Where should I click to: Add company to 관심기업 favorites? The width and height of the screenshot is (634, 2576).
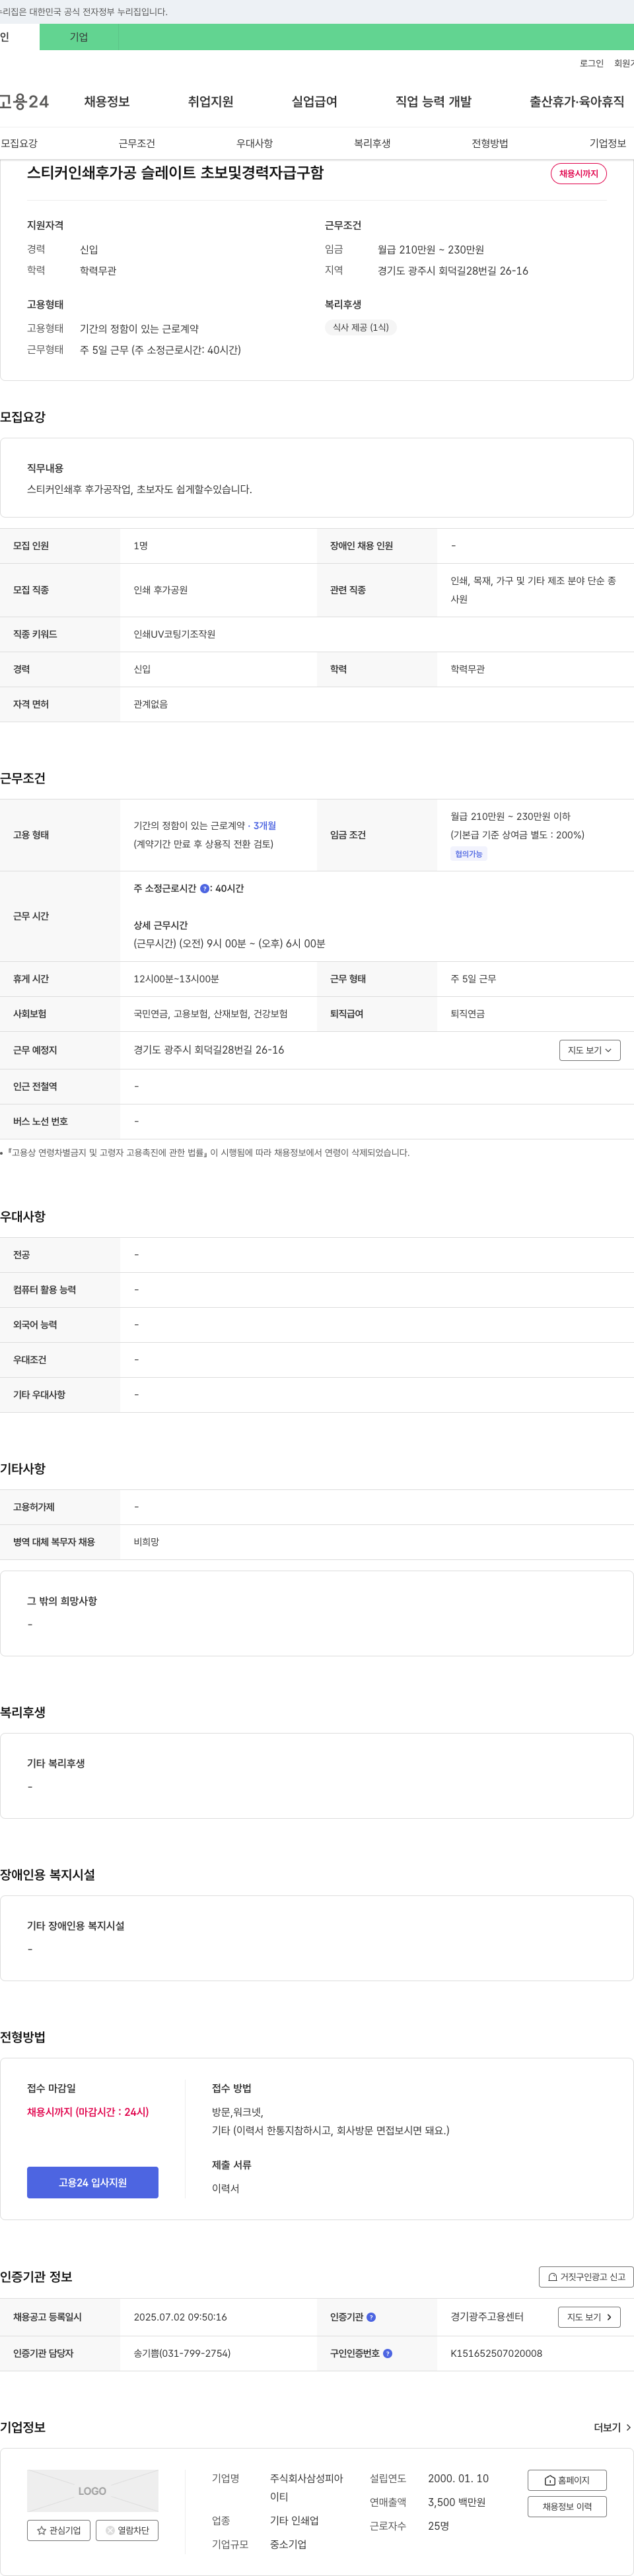59,2530
